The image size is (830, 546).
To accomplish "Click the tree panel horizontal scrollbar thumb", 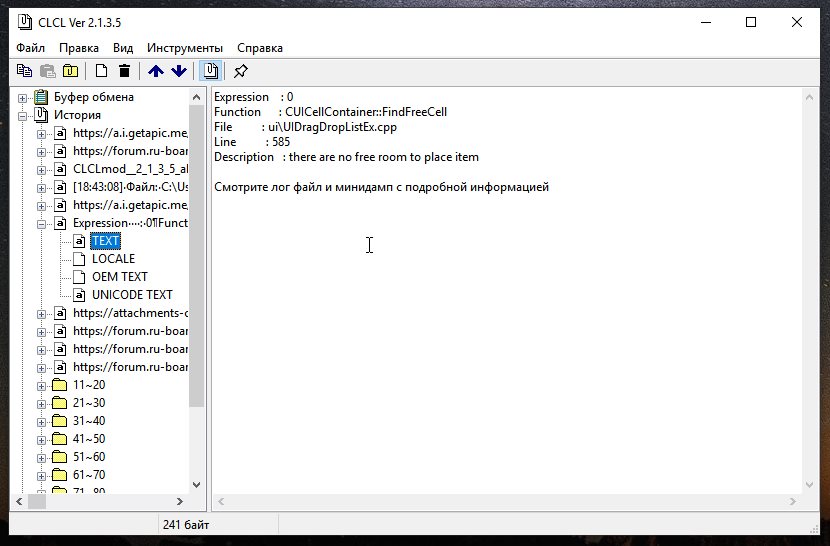I will click(37, 502).
